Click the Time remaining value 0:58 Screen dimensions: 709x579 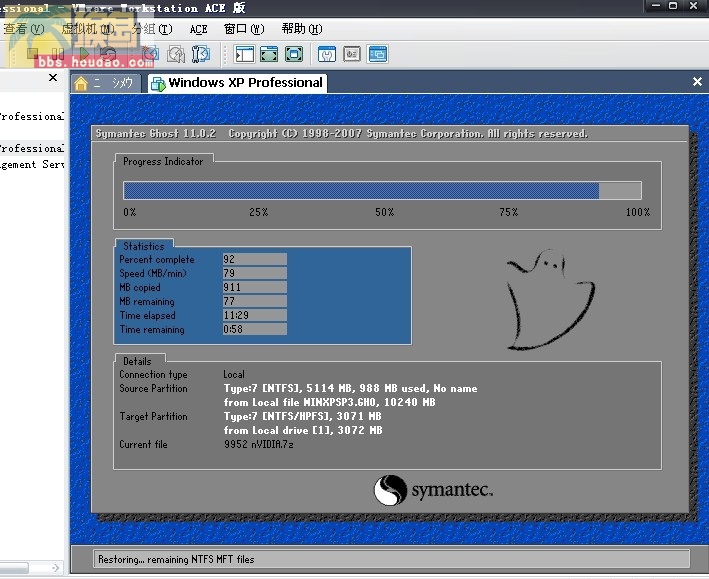point(255,329)
